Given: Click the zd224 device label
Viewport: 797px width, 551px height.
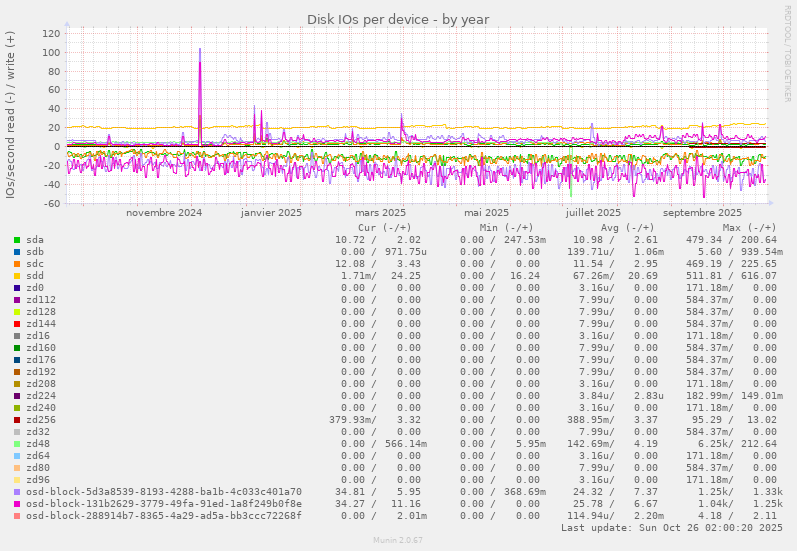Looking at the screenshot, I should pyautogui.click(x=41, y=396).
